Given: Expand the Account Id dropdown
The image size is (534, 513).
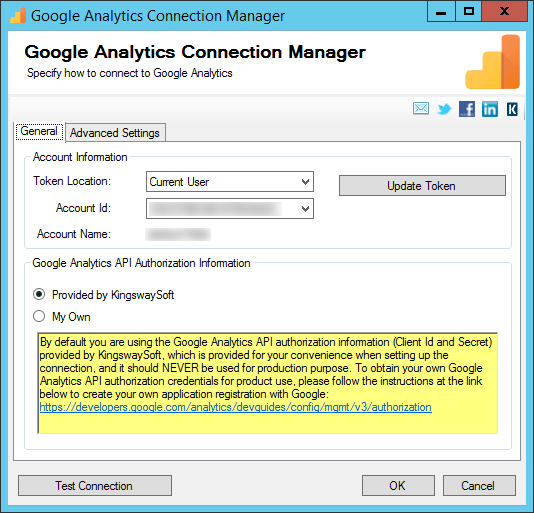Looking at the screenshot, I should point(230,208).
